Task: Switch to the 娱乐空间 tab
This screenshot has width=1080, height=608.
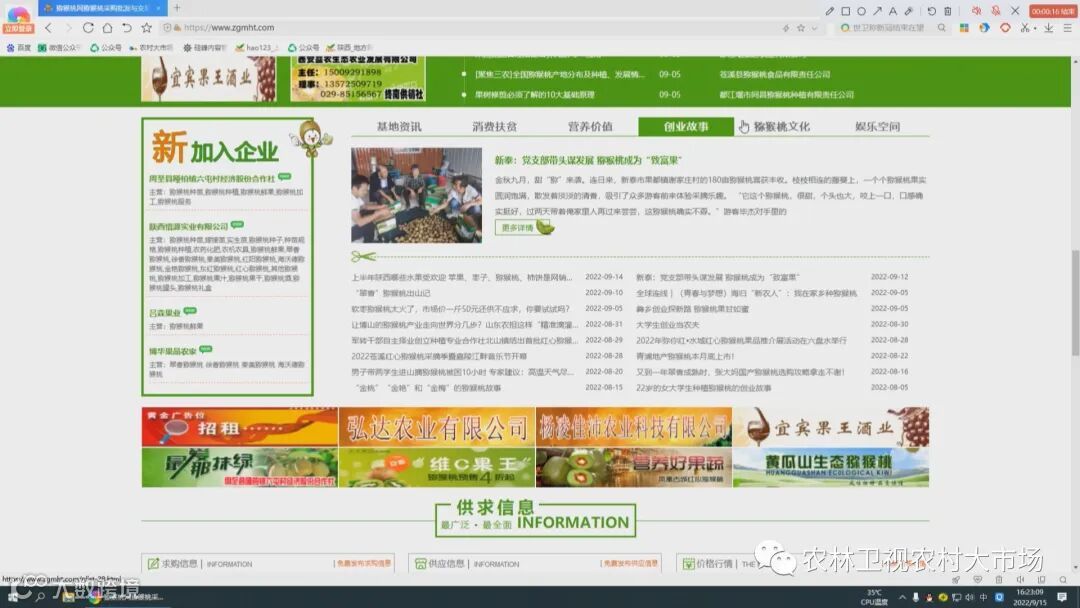Action: (x=878, y=127)
